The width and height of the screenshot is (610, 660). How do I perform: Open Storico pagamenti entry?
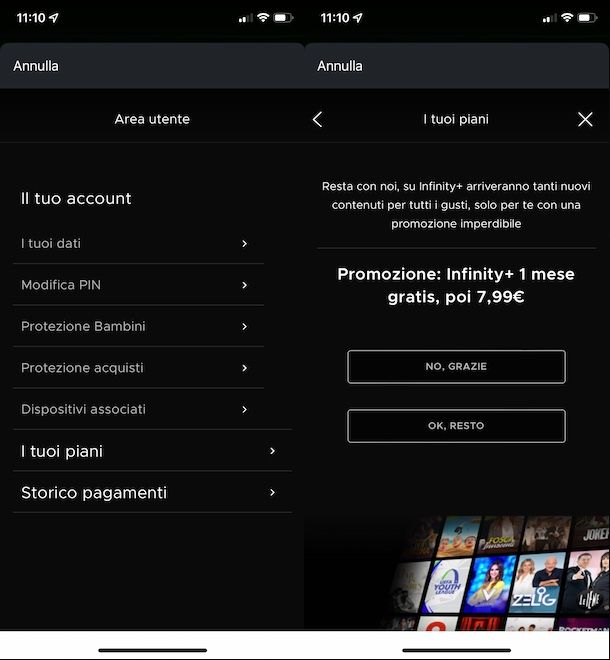(x=152, y=492)
